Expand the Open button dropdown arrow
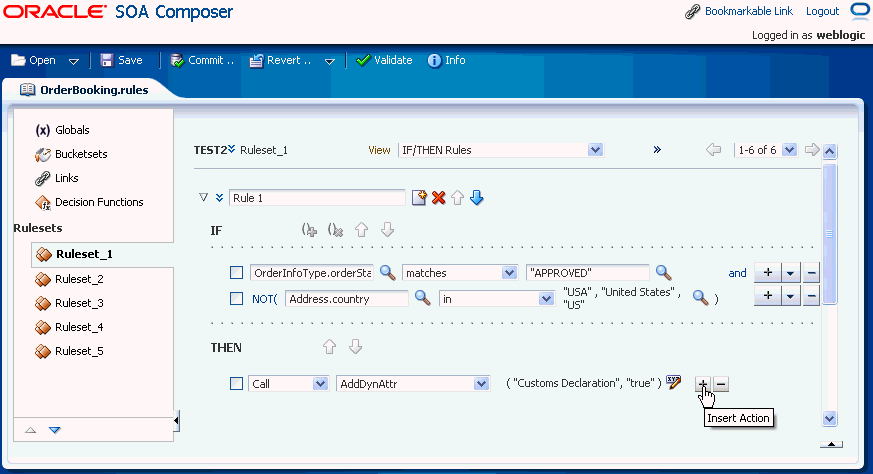This screenshot has height=474, width=873. (73, 61)
